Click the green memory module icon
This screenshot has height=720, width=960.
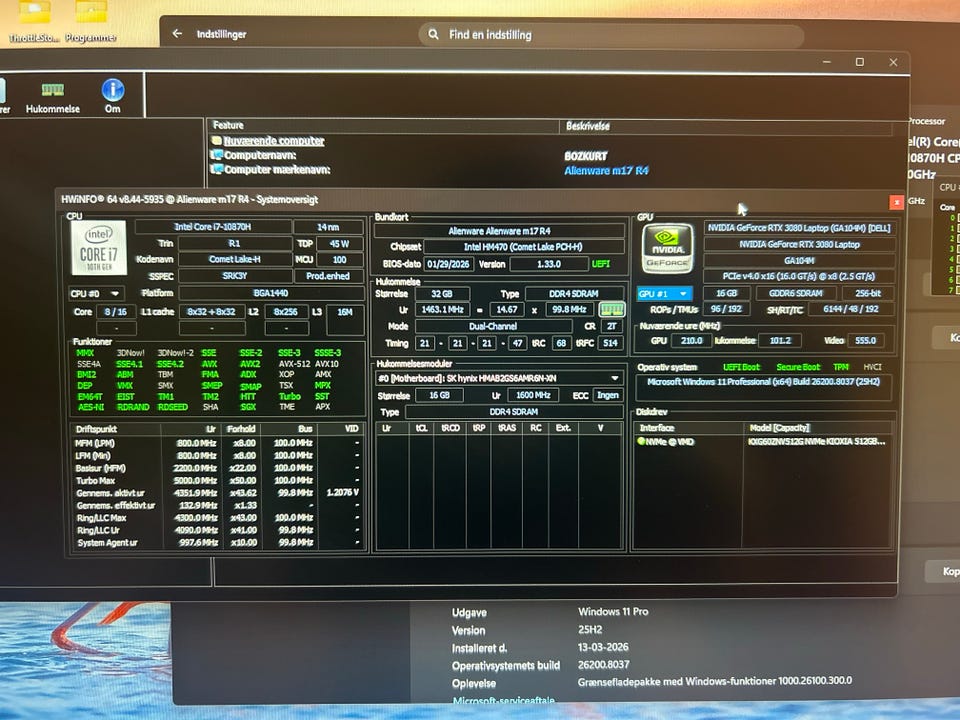611,309
